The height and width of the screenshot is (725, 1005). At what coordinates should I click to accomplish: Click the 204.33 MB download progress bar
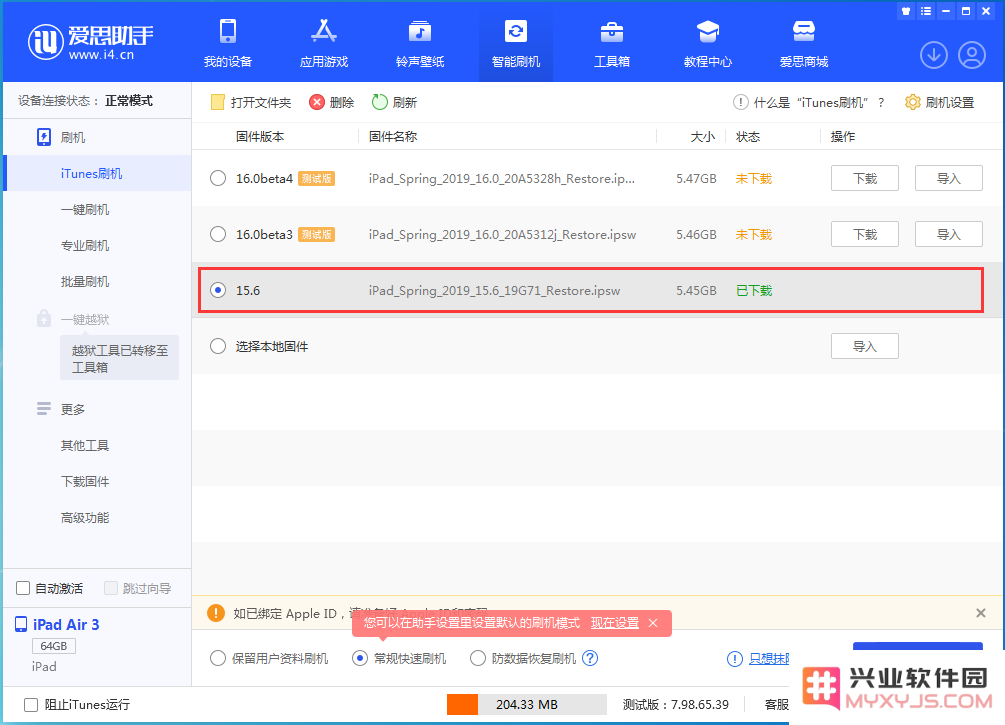point(527,704)
